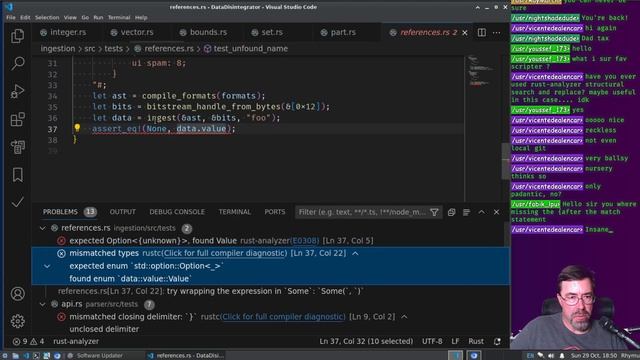Collapse the api.rs problems group
Viewport: 640px width, 360px height.
[x=43, y=304]
